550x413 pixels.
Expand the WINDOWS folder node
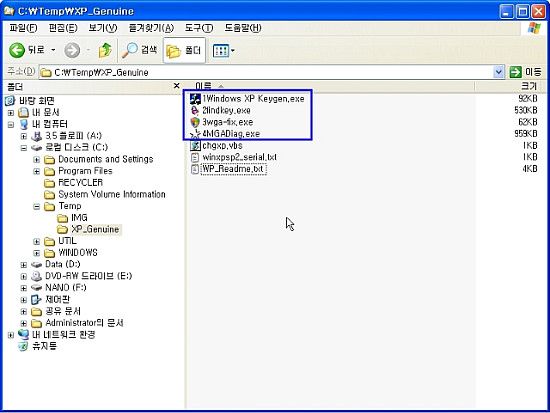(37, 253)
